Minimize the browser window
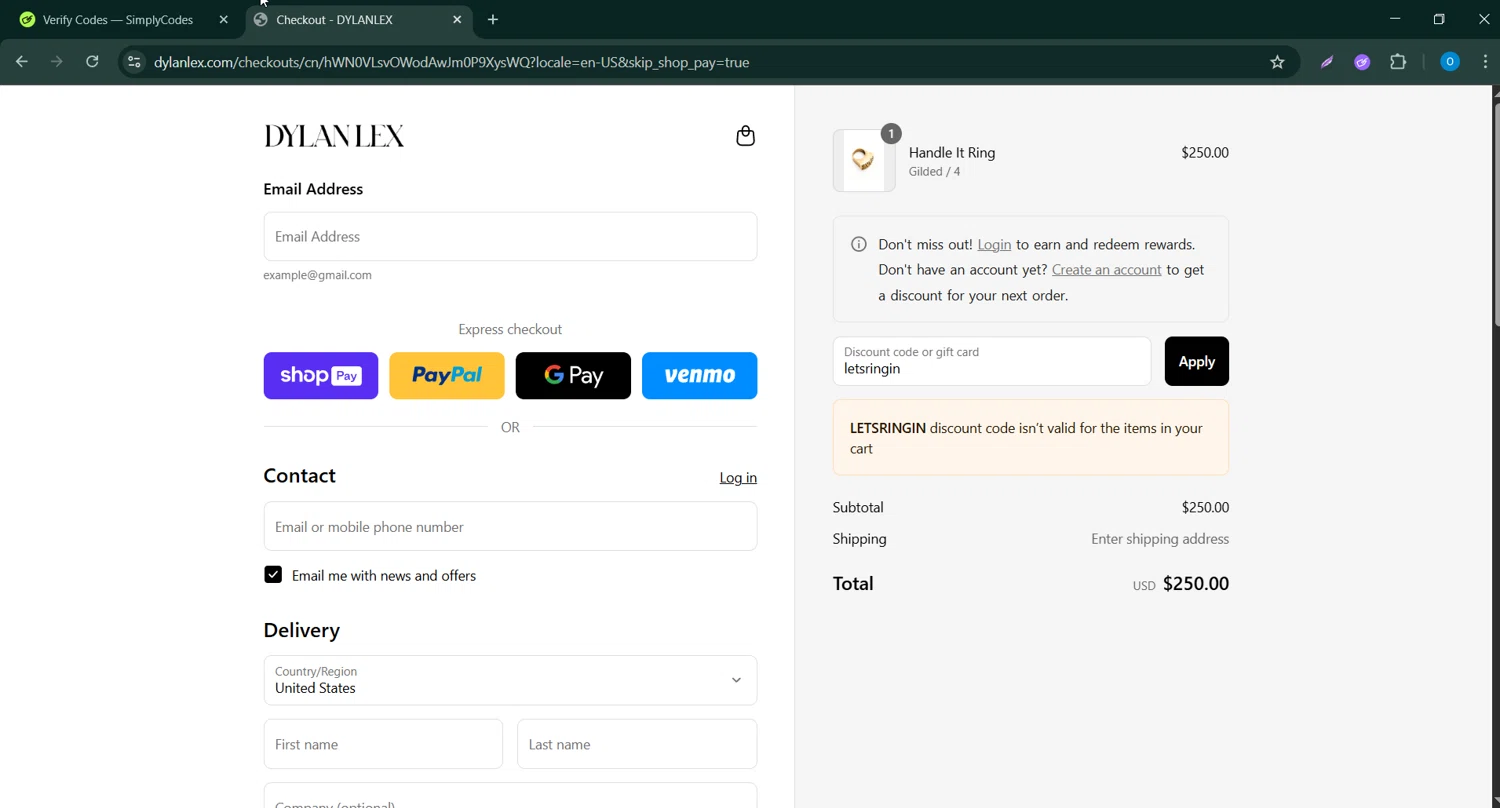This screenshot has height=808, width=1500. pyautogui.click(x=1395, y=19)
